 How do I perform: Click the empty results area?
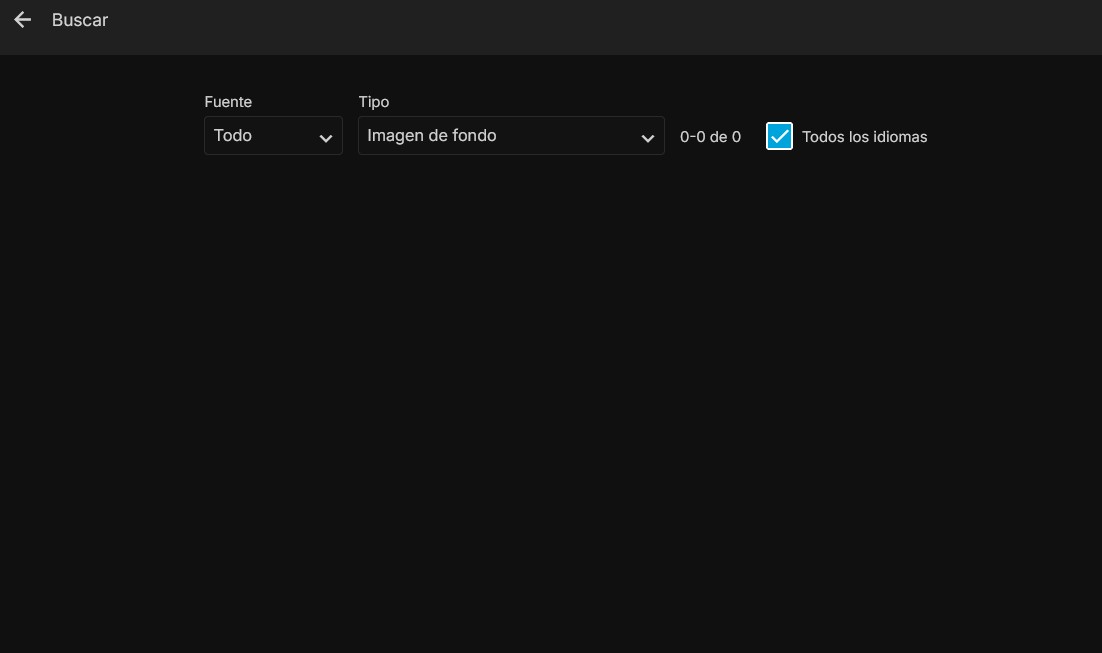coord(550,400)
